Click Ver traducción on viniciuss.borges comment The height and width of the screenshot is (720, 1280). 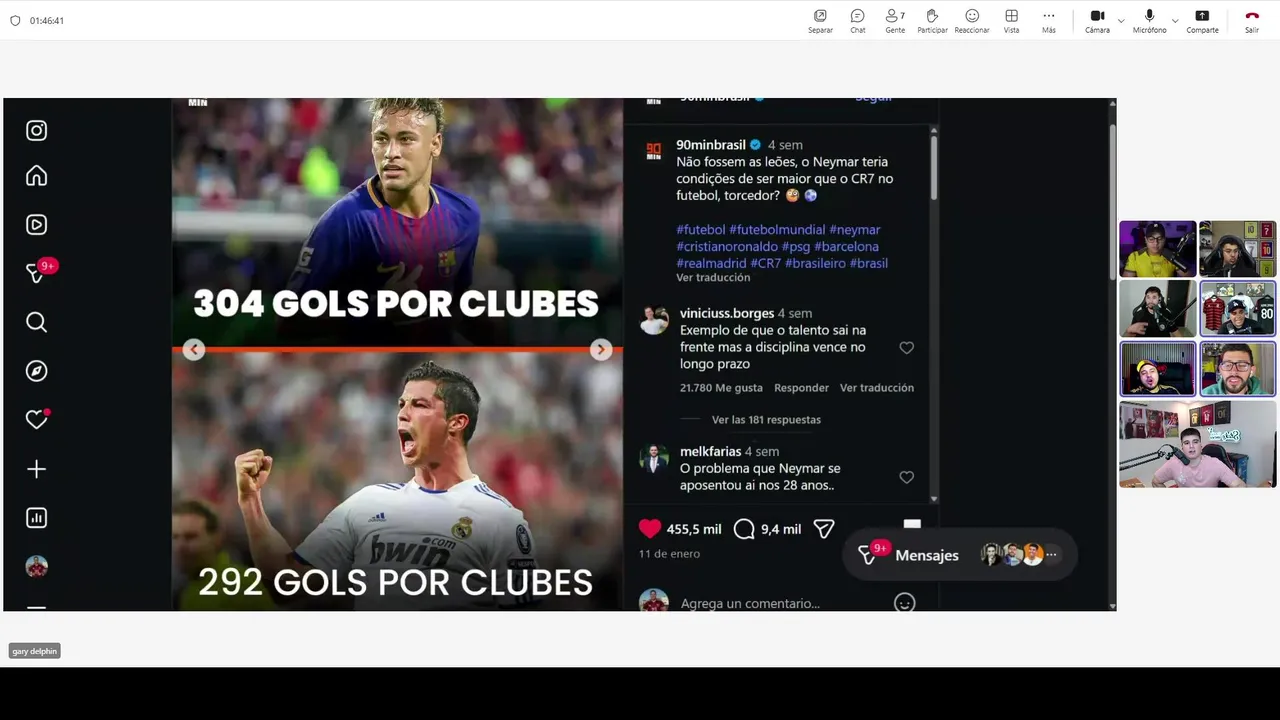coord(877,388)
